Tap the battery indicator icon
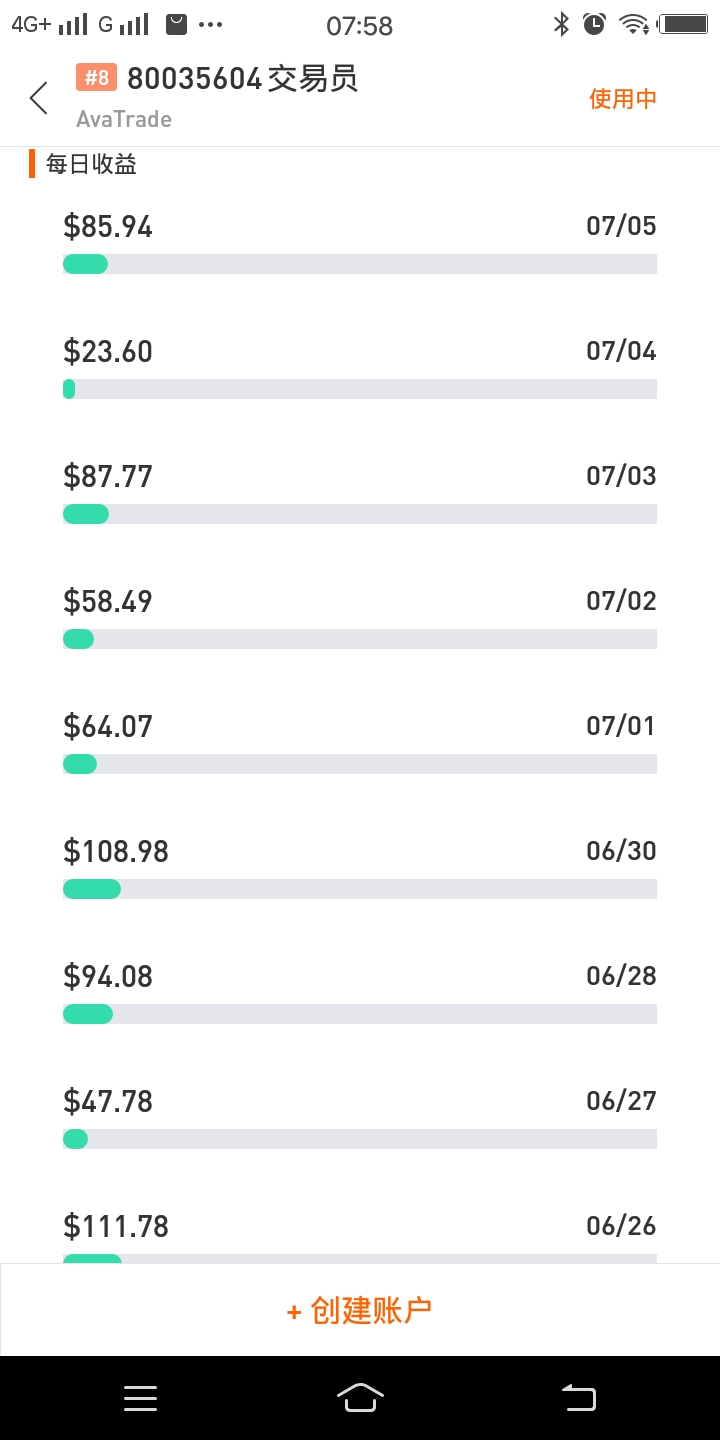This screenshot has width=720, height=1440. (x=684, y=25)
